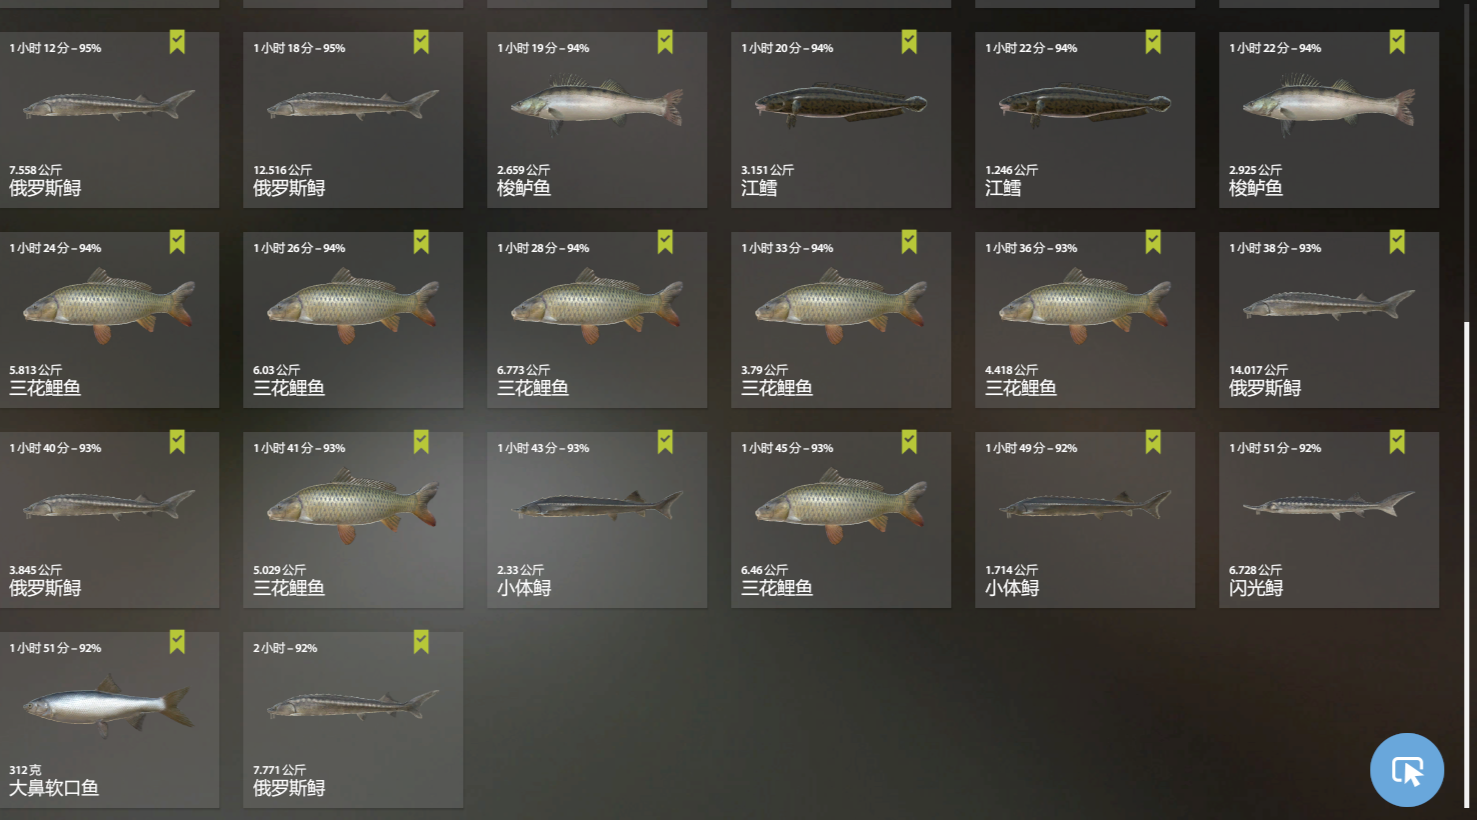
Task: Select the 3.845公斤 俄罗斯鲟 catch card
Action: (x=109, y=520)
